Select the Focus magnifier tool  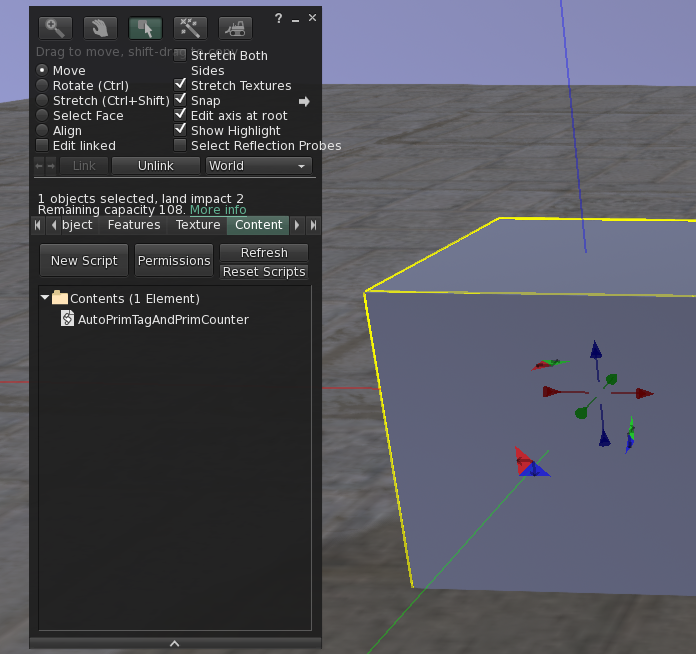55,28
